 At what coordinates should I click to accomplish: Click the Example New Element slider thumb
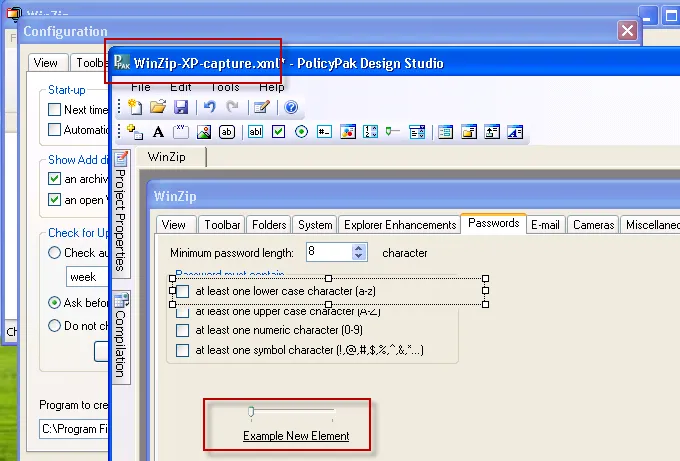(x=251, y=412)
